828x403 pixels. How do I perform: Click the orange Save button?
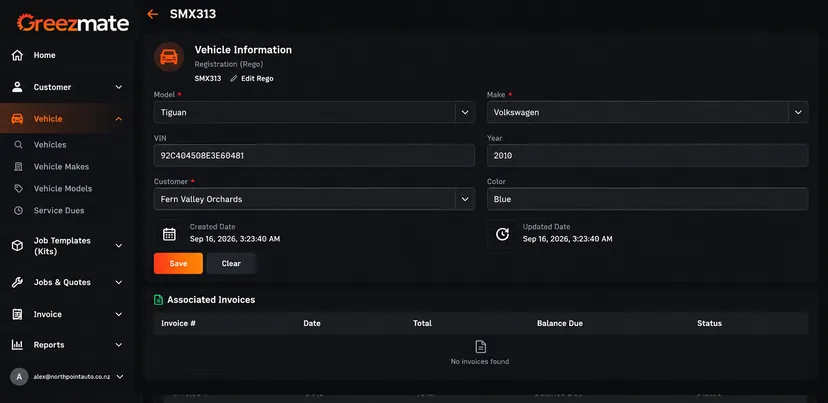178,264
